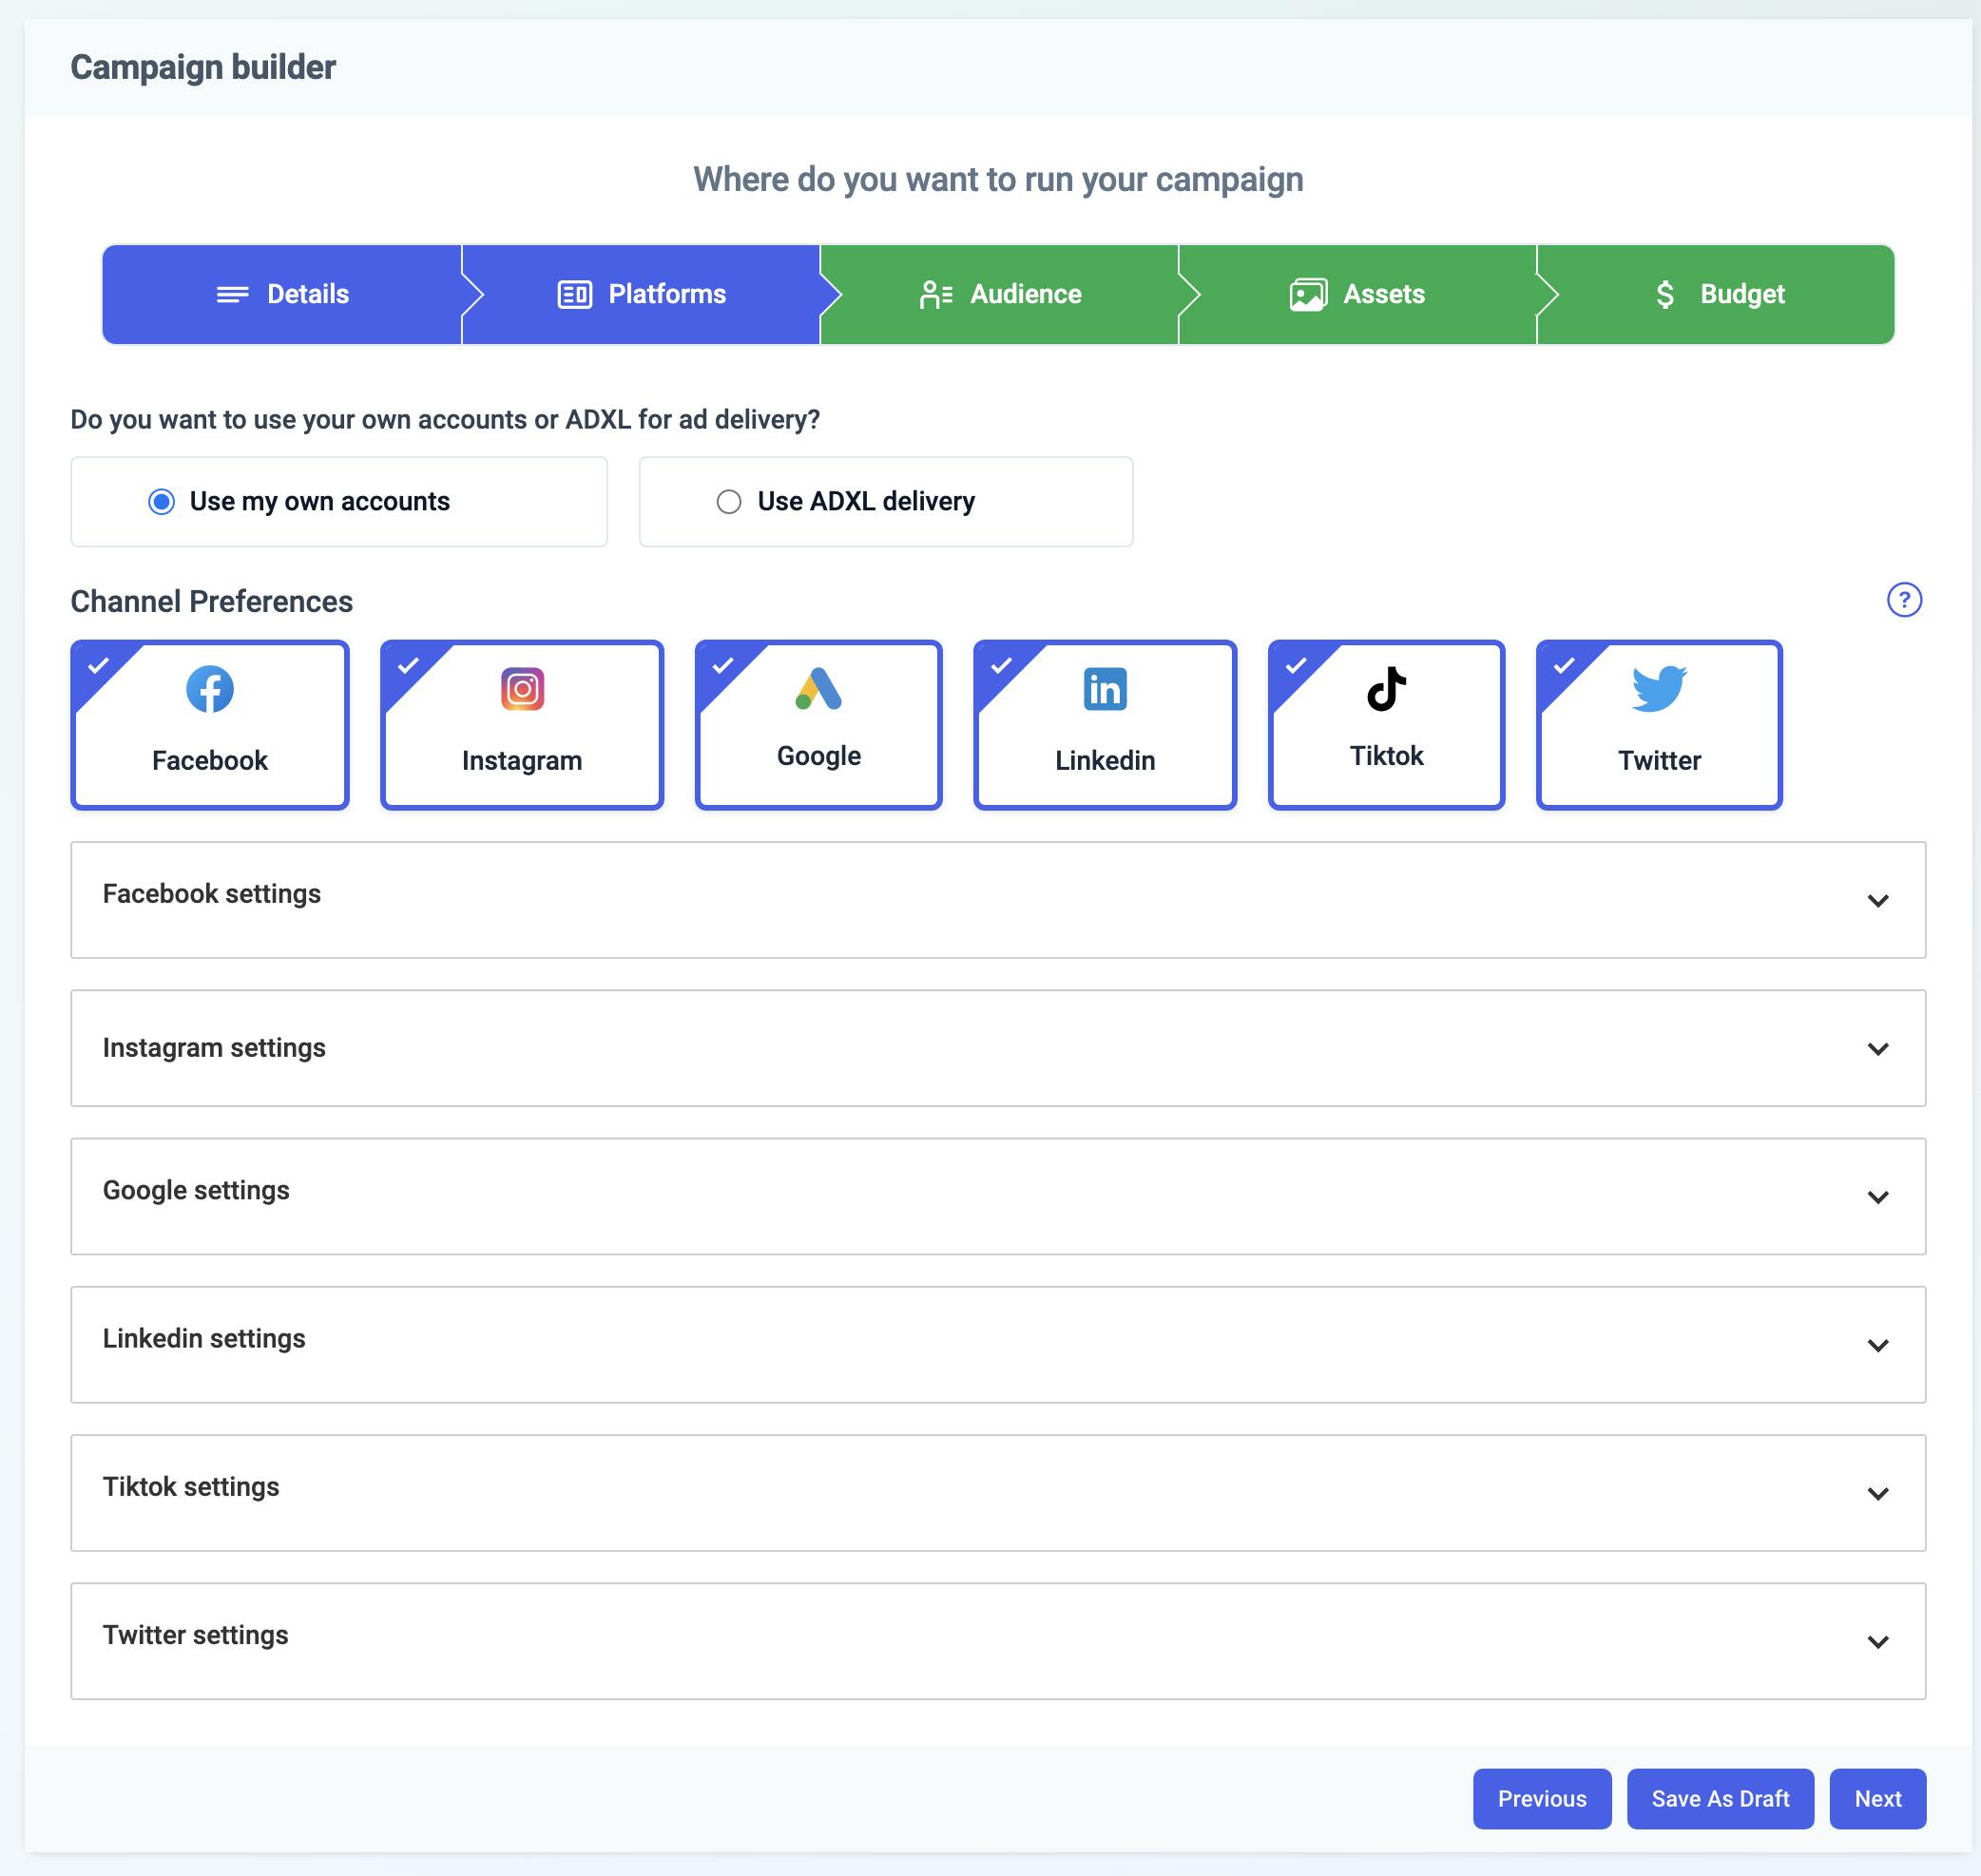This screenshot has width=1981, height=1876.
Task: Select Use my own accounts option
Action: point(163,501)
